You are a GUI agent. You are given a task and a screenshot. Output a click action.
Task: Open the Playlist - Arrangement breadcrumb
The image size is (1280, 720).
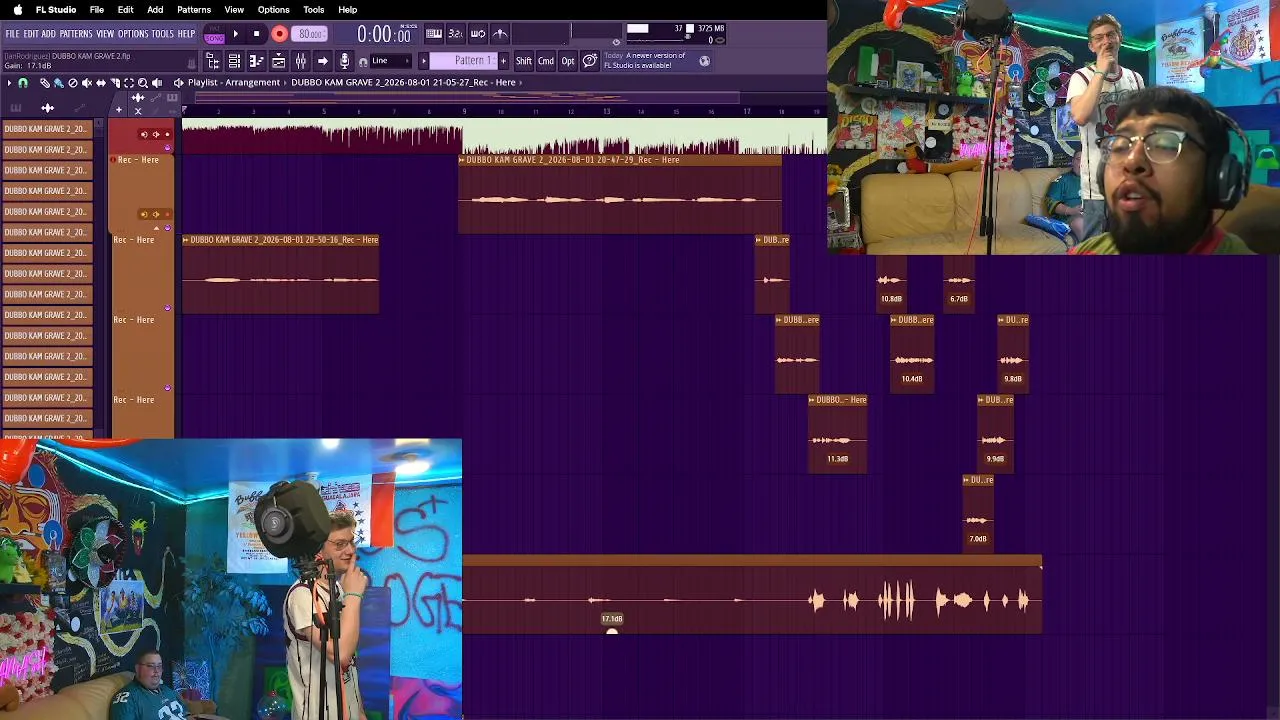tap(234, 83)
